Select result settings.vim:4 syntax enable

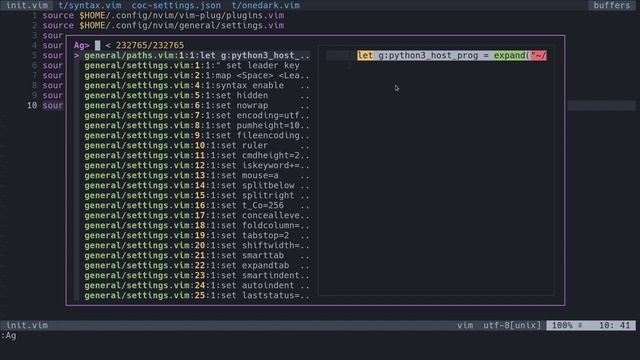point(197,85)
